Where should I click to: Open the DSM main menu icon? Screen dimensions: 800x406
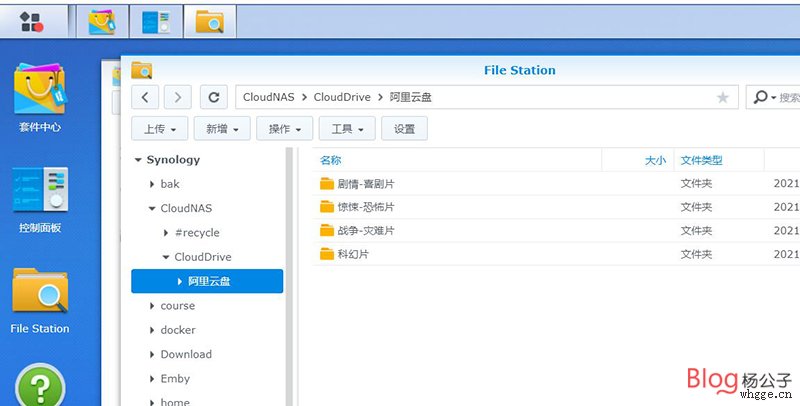pyautogui.click(x=32, y=22)
